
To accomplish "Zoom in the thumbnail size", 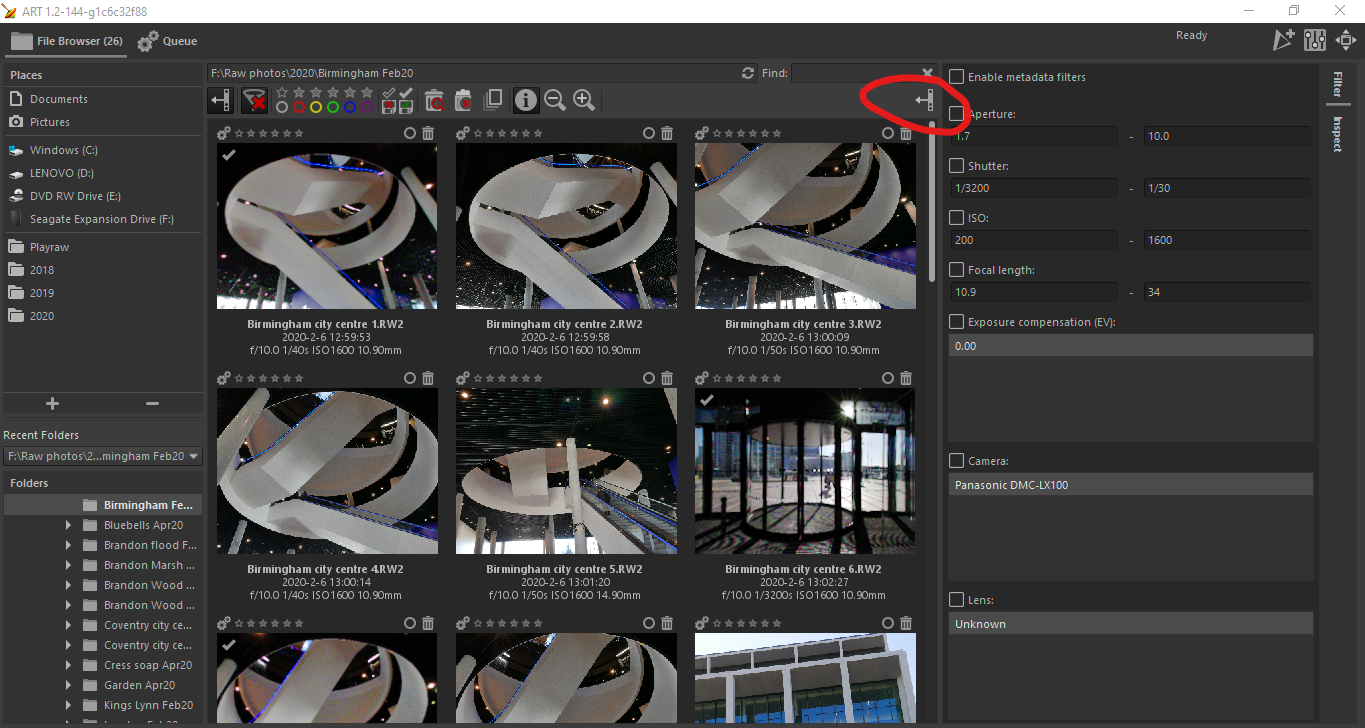I will pos(584,100).
